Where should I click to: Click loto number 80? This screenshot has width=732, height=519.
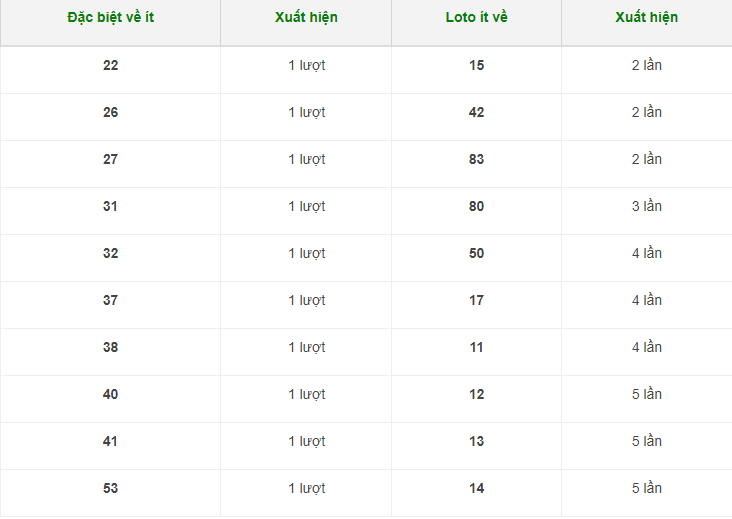[476, 206]
